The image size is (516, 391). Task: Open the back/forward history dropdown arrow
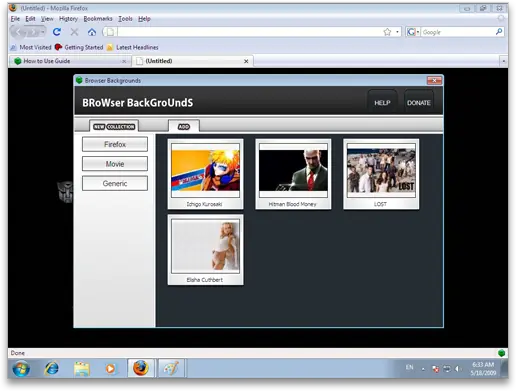coord(43,32)
